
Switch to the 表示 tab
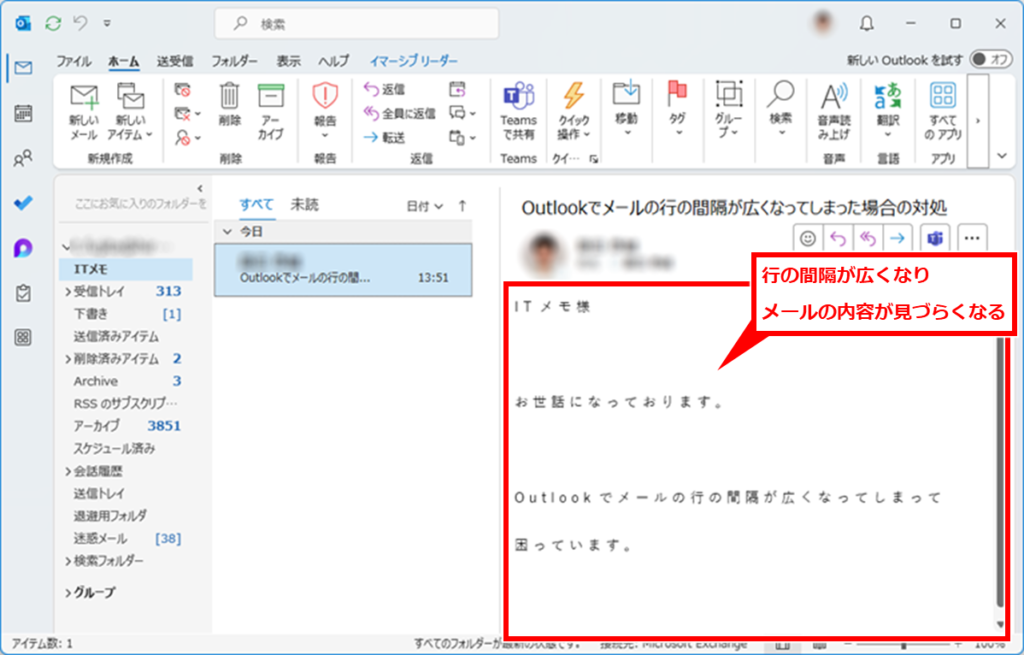(288, 61)
